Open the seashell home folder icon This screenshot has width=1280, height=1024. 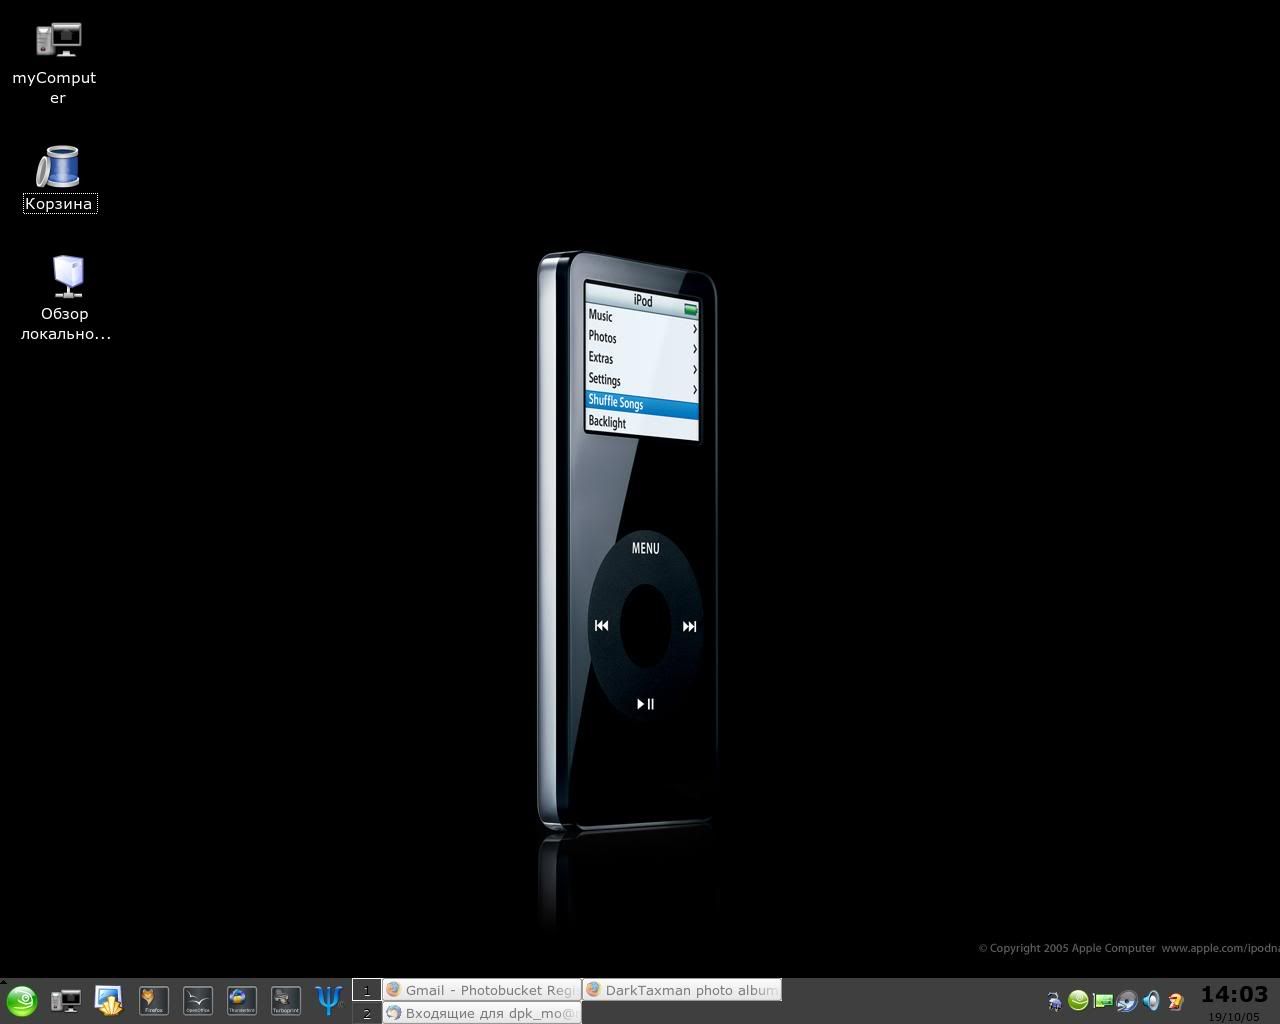[x=109, y=1000]
